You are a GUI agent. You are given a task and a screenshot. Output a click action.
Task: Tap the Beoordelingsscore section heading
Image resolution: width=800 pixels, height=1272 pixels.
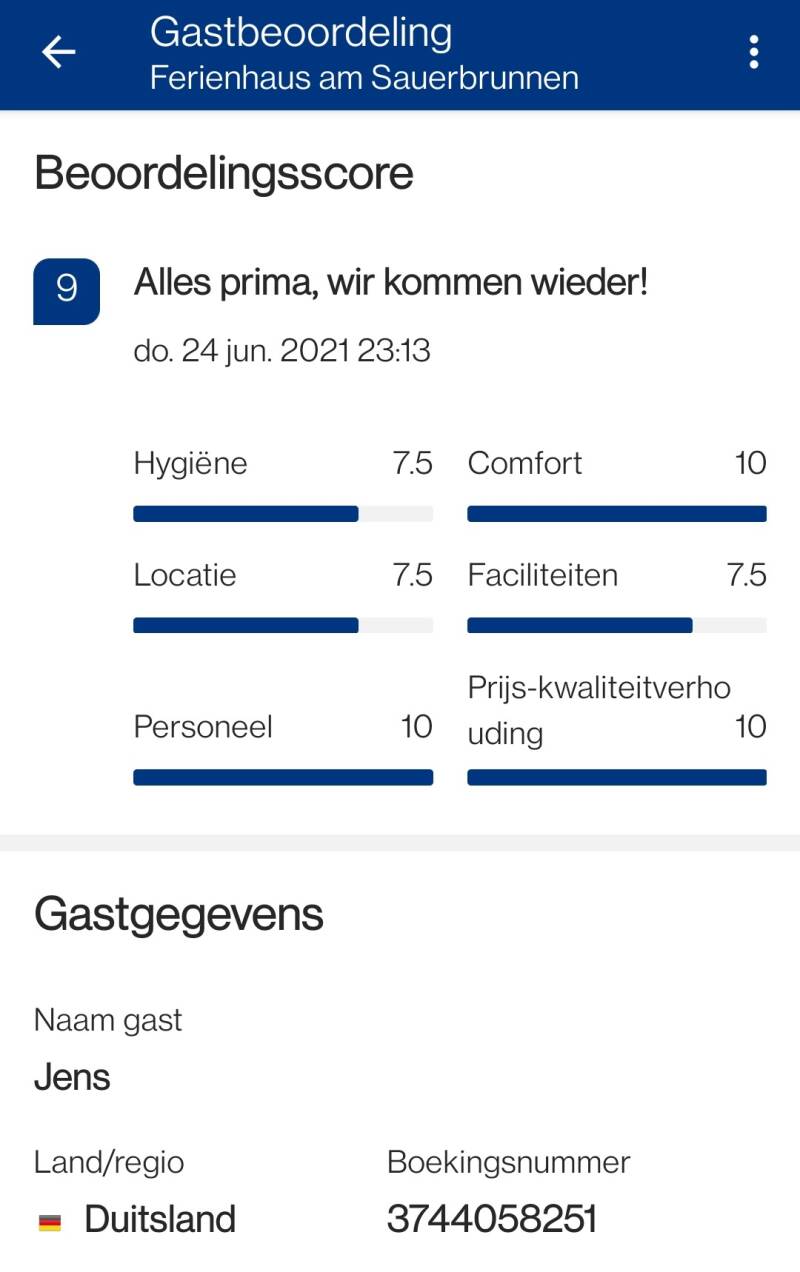click(223, 173)
